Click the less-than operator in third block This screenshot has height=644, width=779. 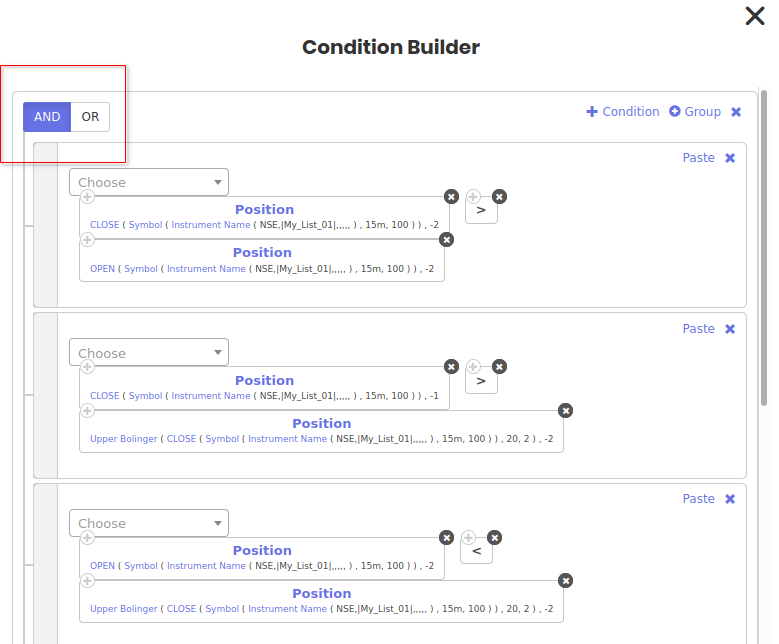(476, 551)
